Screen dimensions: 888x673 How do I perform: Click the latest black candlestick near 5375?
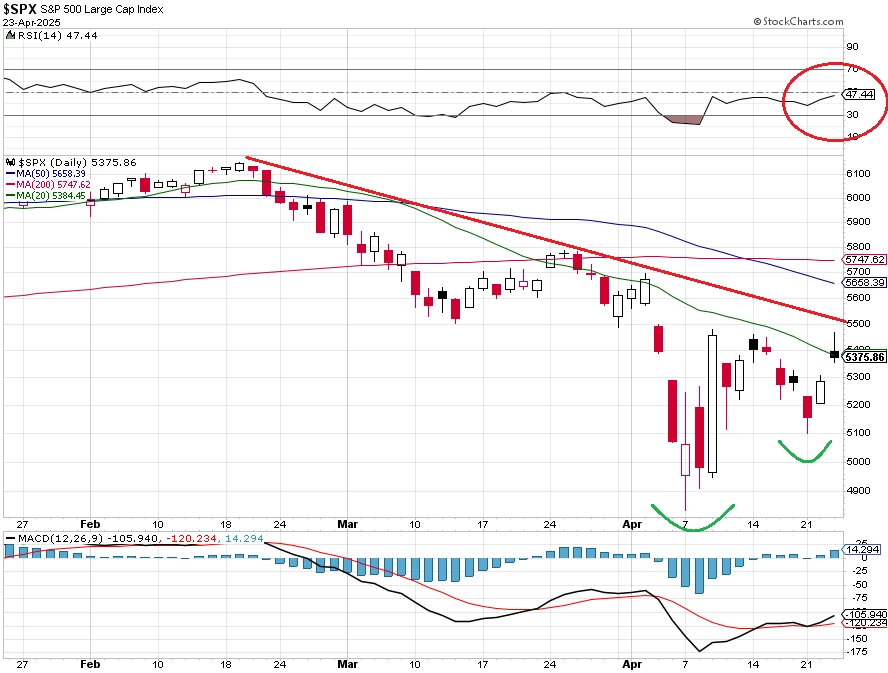point(834,354)
